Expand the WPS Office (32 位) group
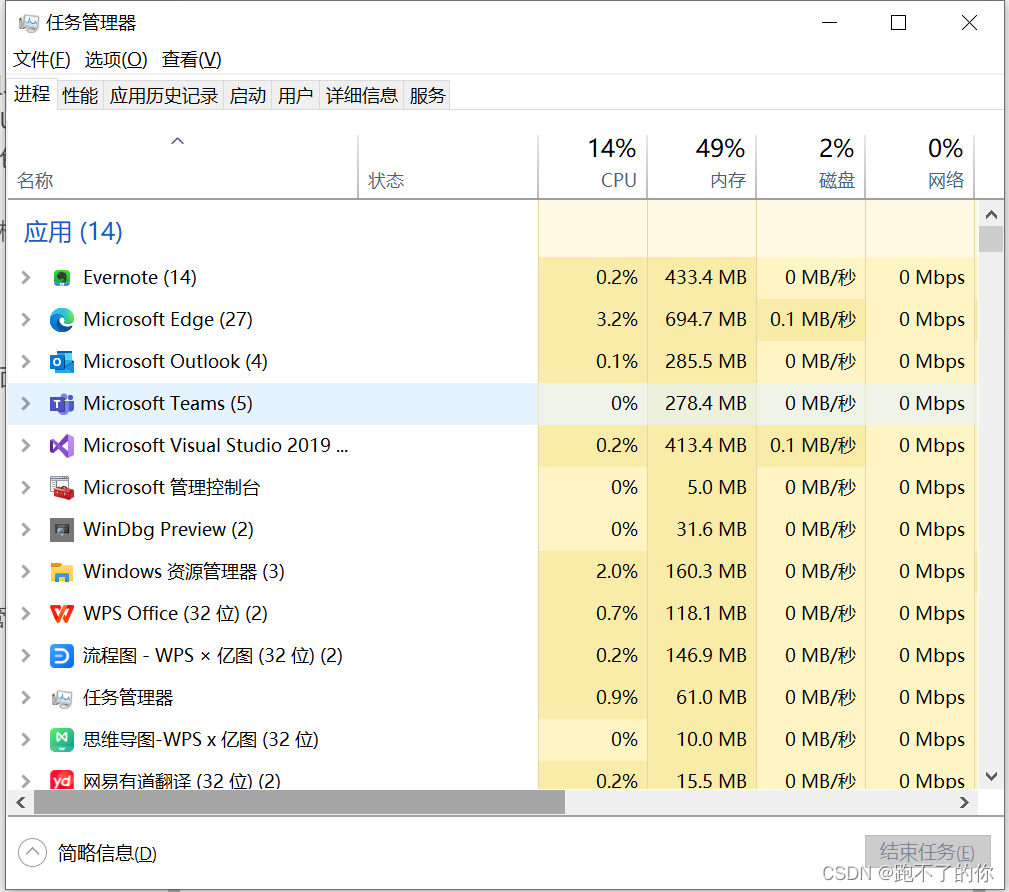1009x892 pixels. coord(26,613)
